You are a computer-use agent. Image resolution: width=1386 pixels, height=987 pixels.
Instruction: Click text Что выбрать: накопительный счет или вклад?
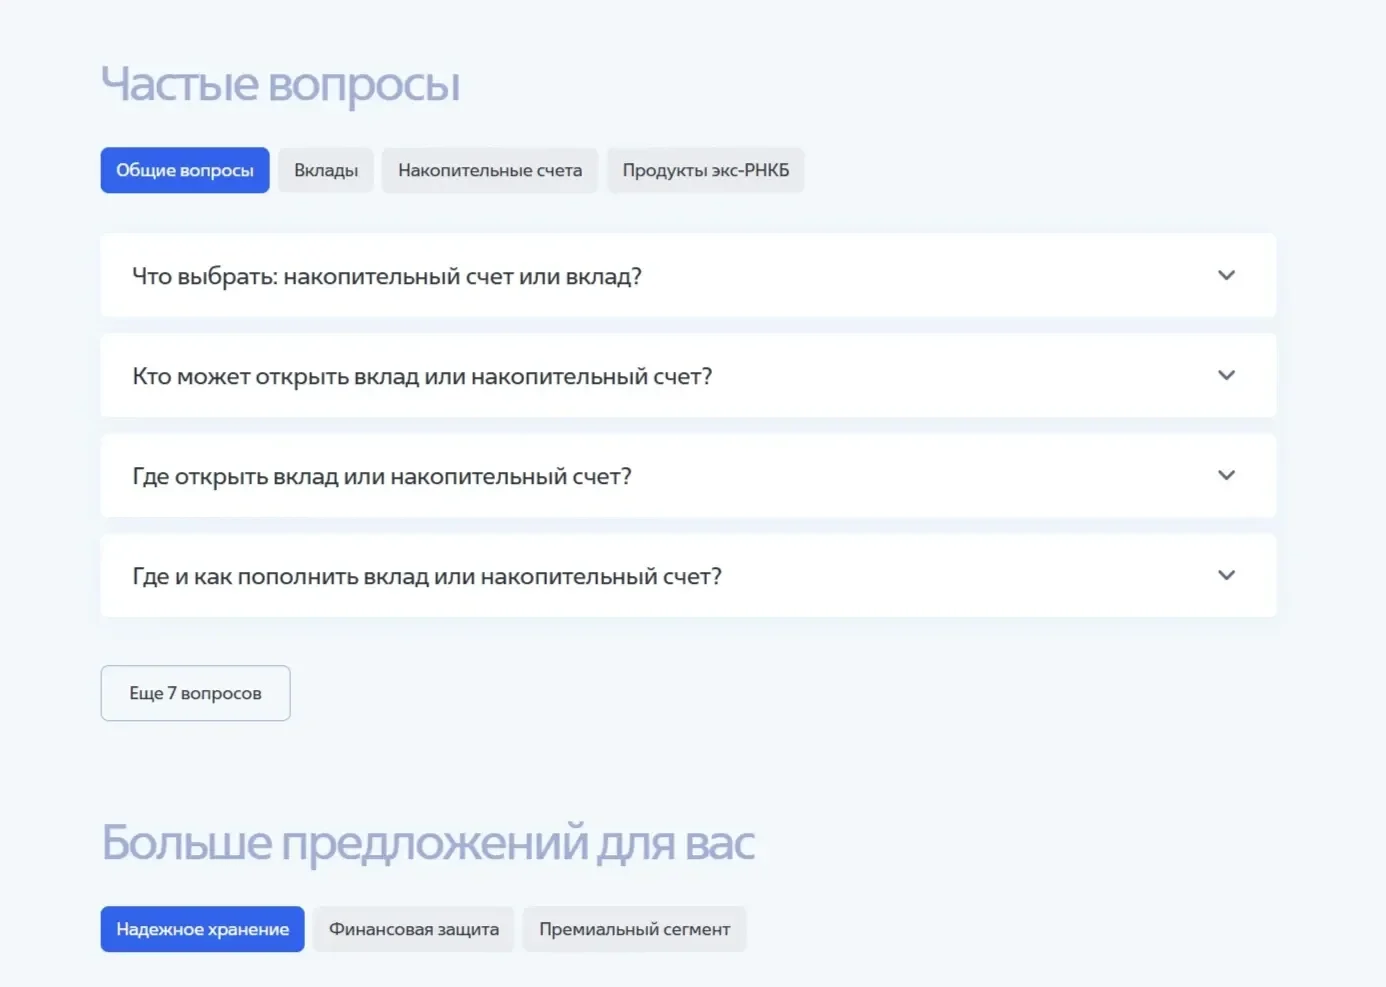387,276
